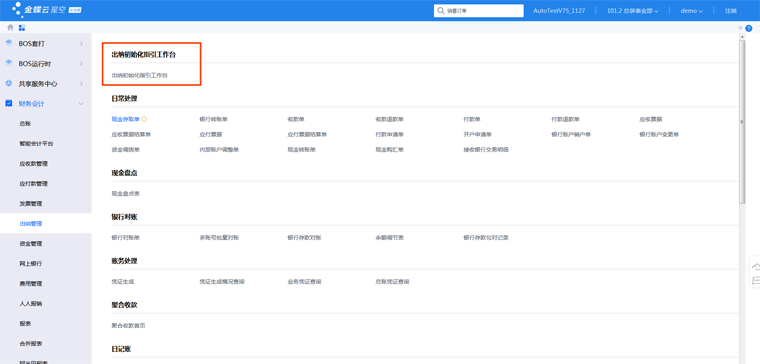Select 费用管理 in the sidebar
The height and width of the screenshot is (364, 760).
(x=31, y=284)
